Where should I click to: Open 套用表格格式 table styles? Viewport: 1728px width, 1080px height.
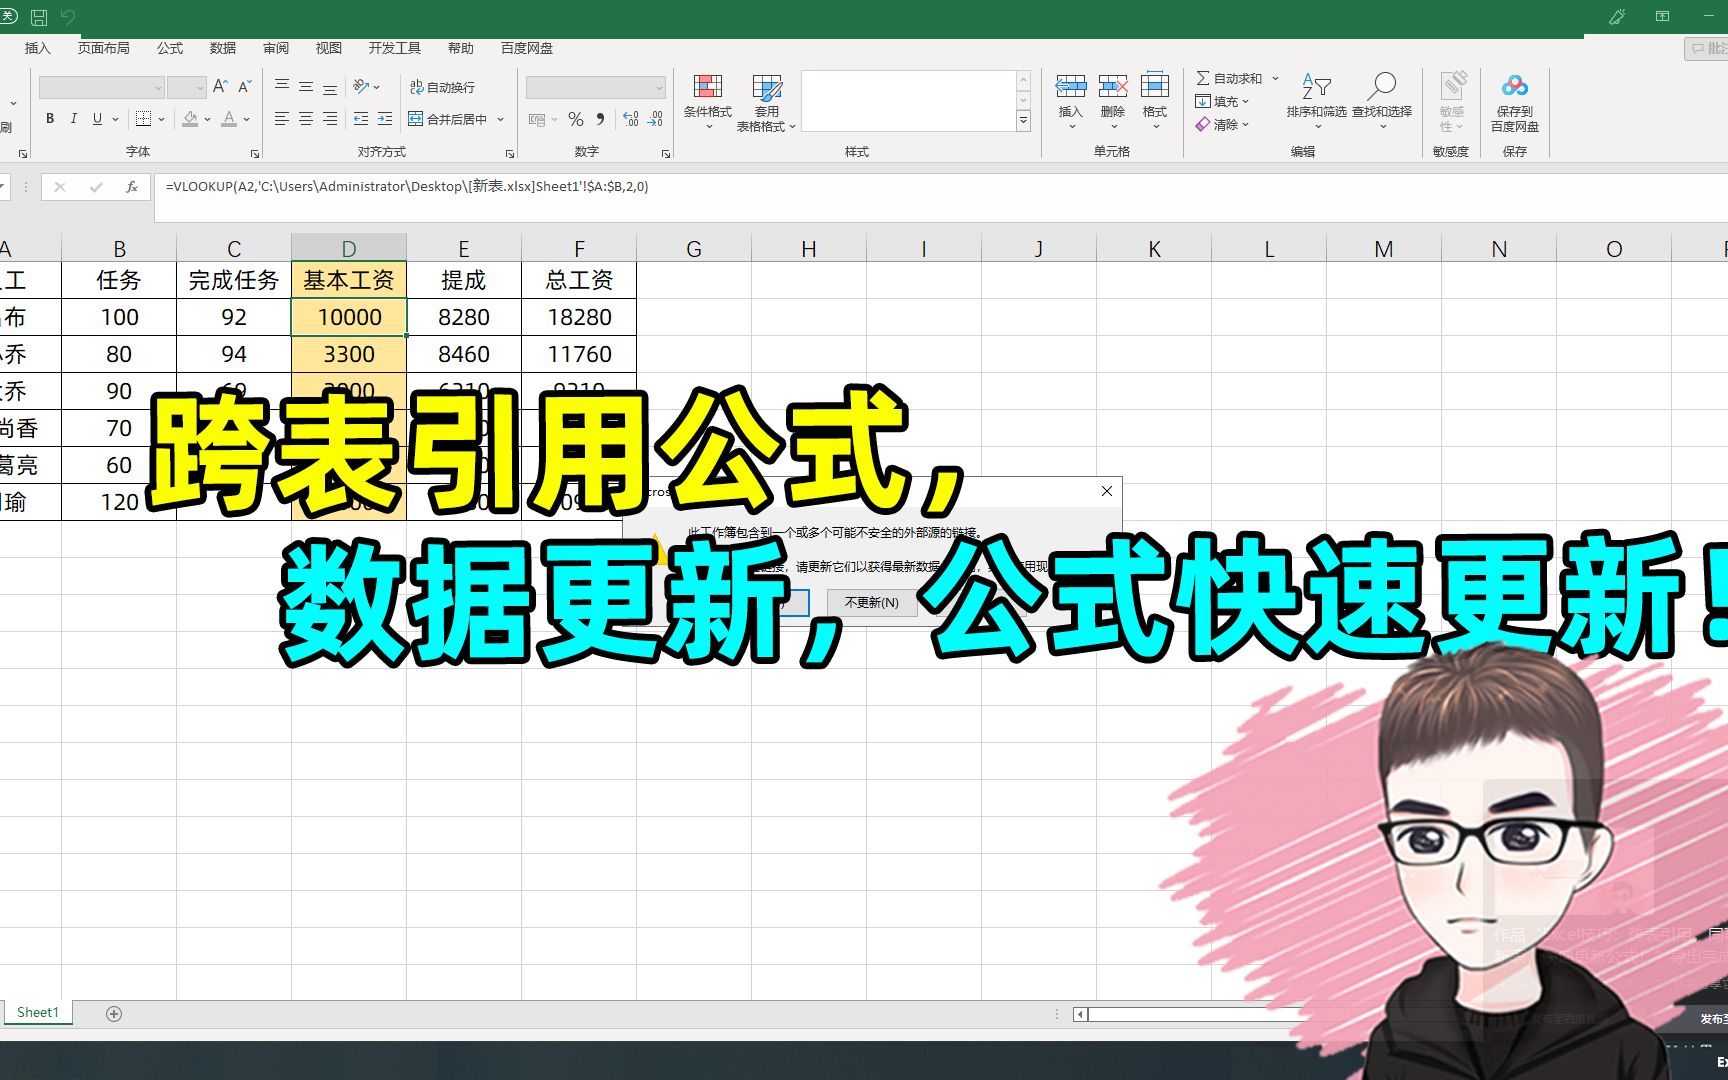click(766, 103)
